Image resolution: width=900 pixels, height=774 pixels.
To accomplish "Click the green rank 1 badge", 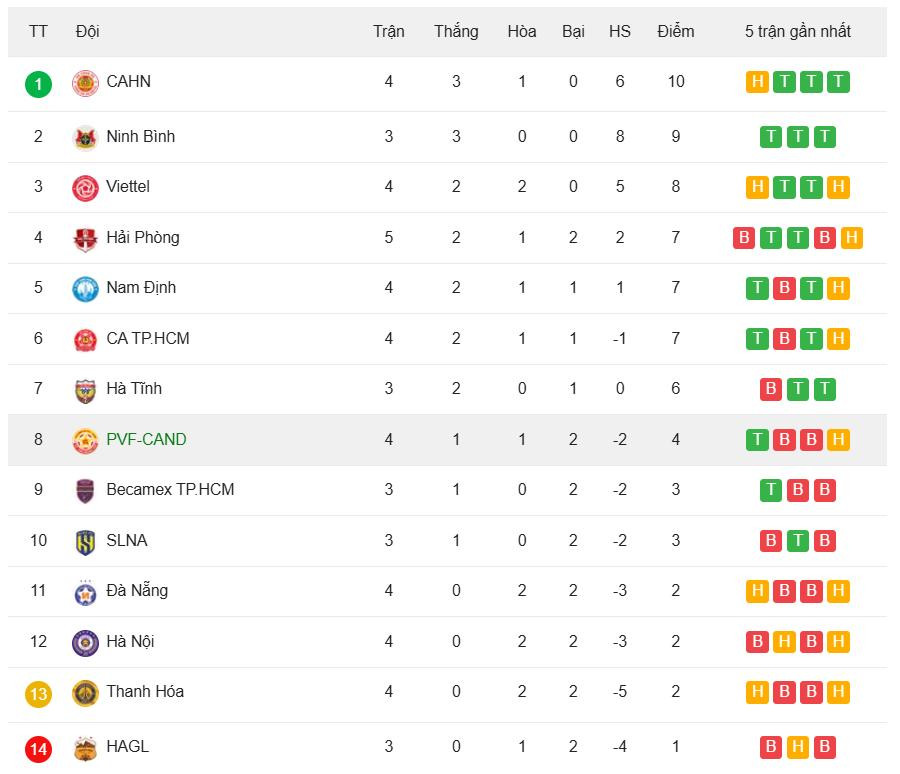I will pyautogui.click(x=38, y=83).
